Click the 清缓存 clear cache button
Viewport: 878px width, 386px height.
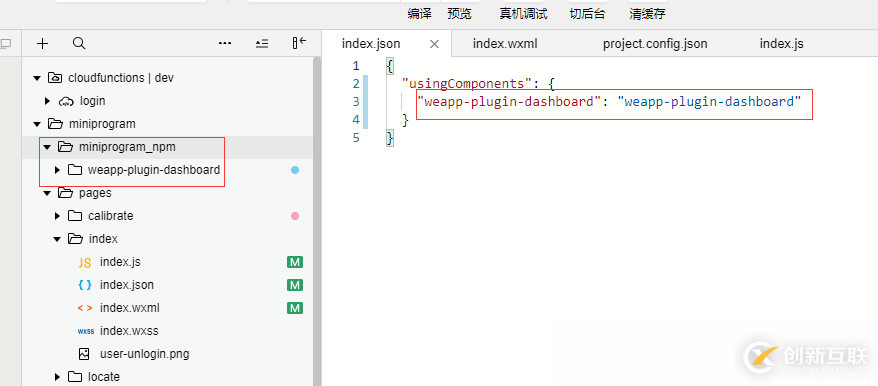point(647,14)
